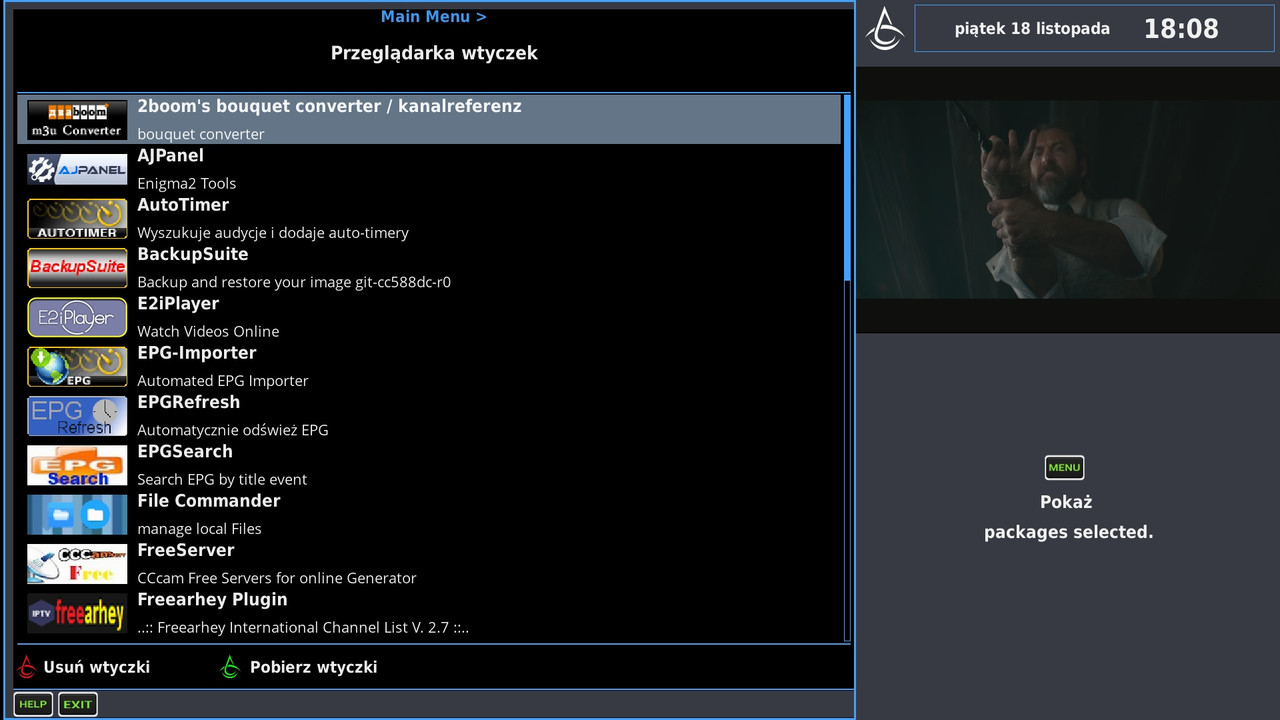Click the 'Enigma2 Tools' description
This screenshot has width=1280, height=720.
click(186, 183)
